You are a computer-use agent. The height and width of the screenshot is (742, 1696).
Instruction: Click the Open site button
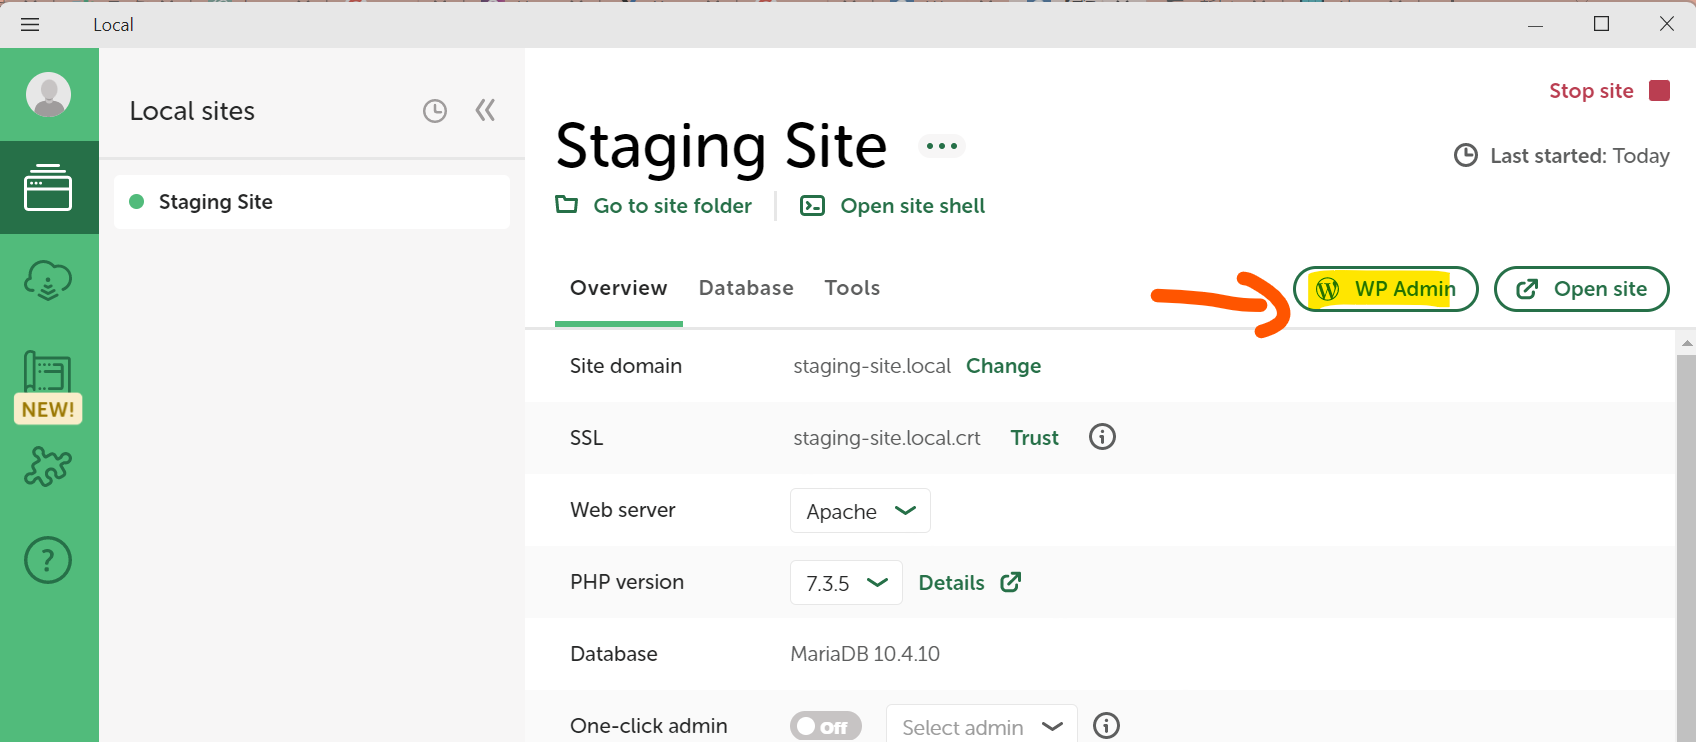coord(1581,289)
